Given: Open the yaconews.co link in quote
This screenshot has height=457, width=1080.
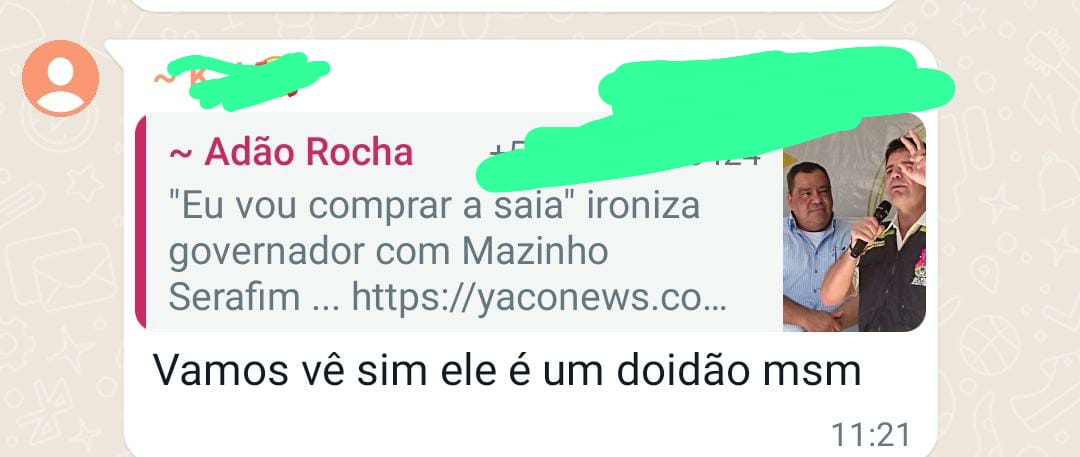Looking at the screenshot, I should pyautogui.click(x=539, y=297).
